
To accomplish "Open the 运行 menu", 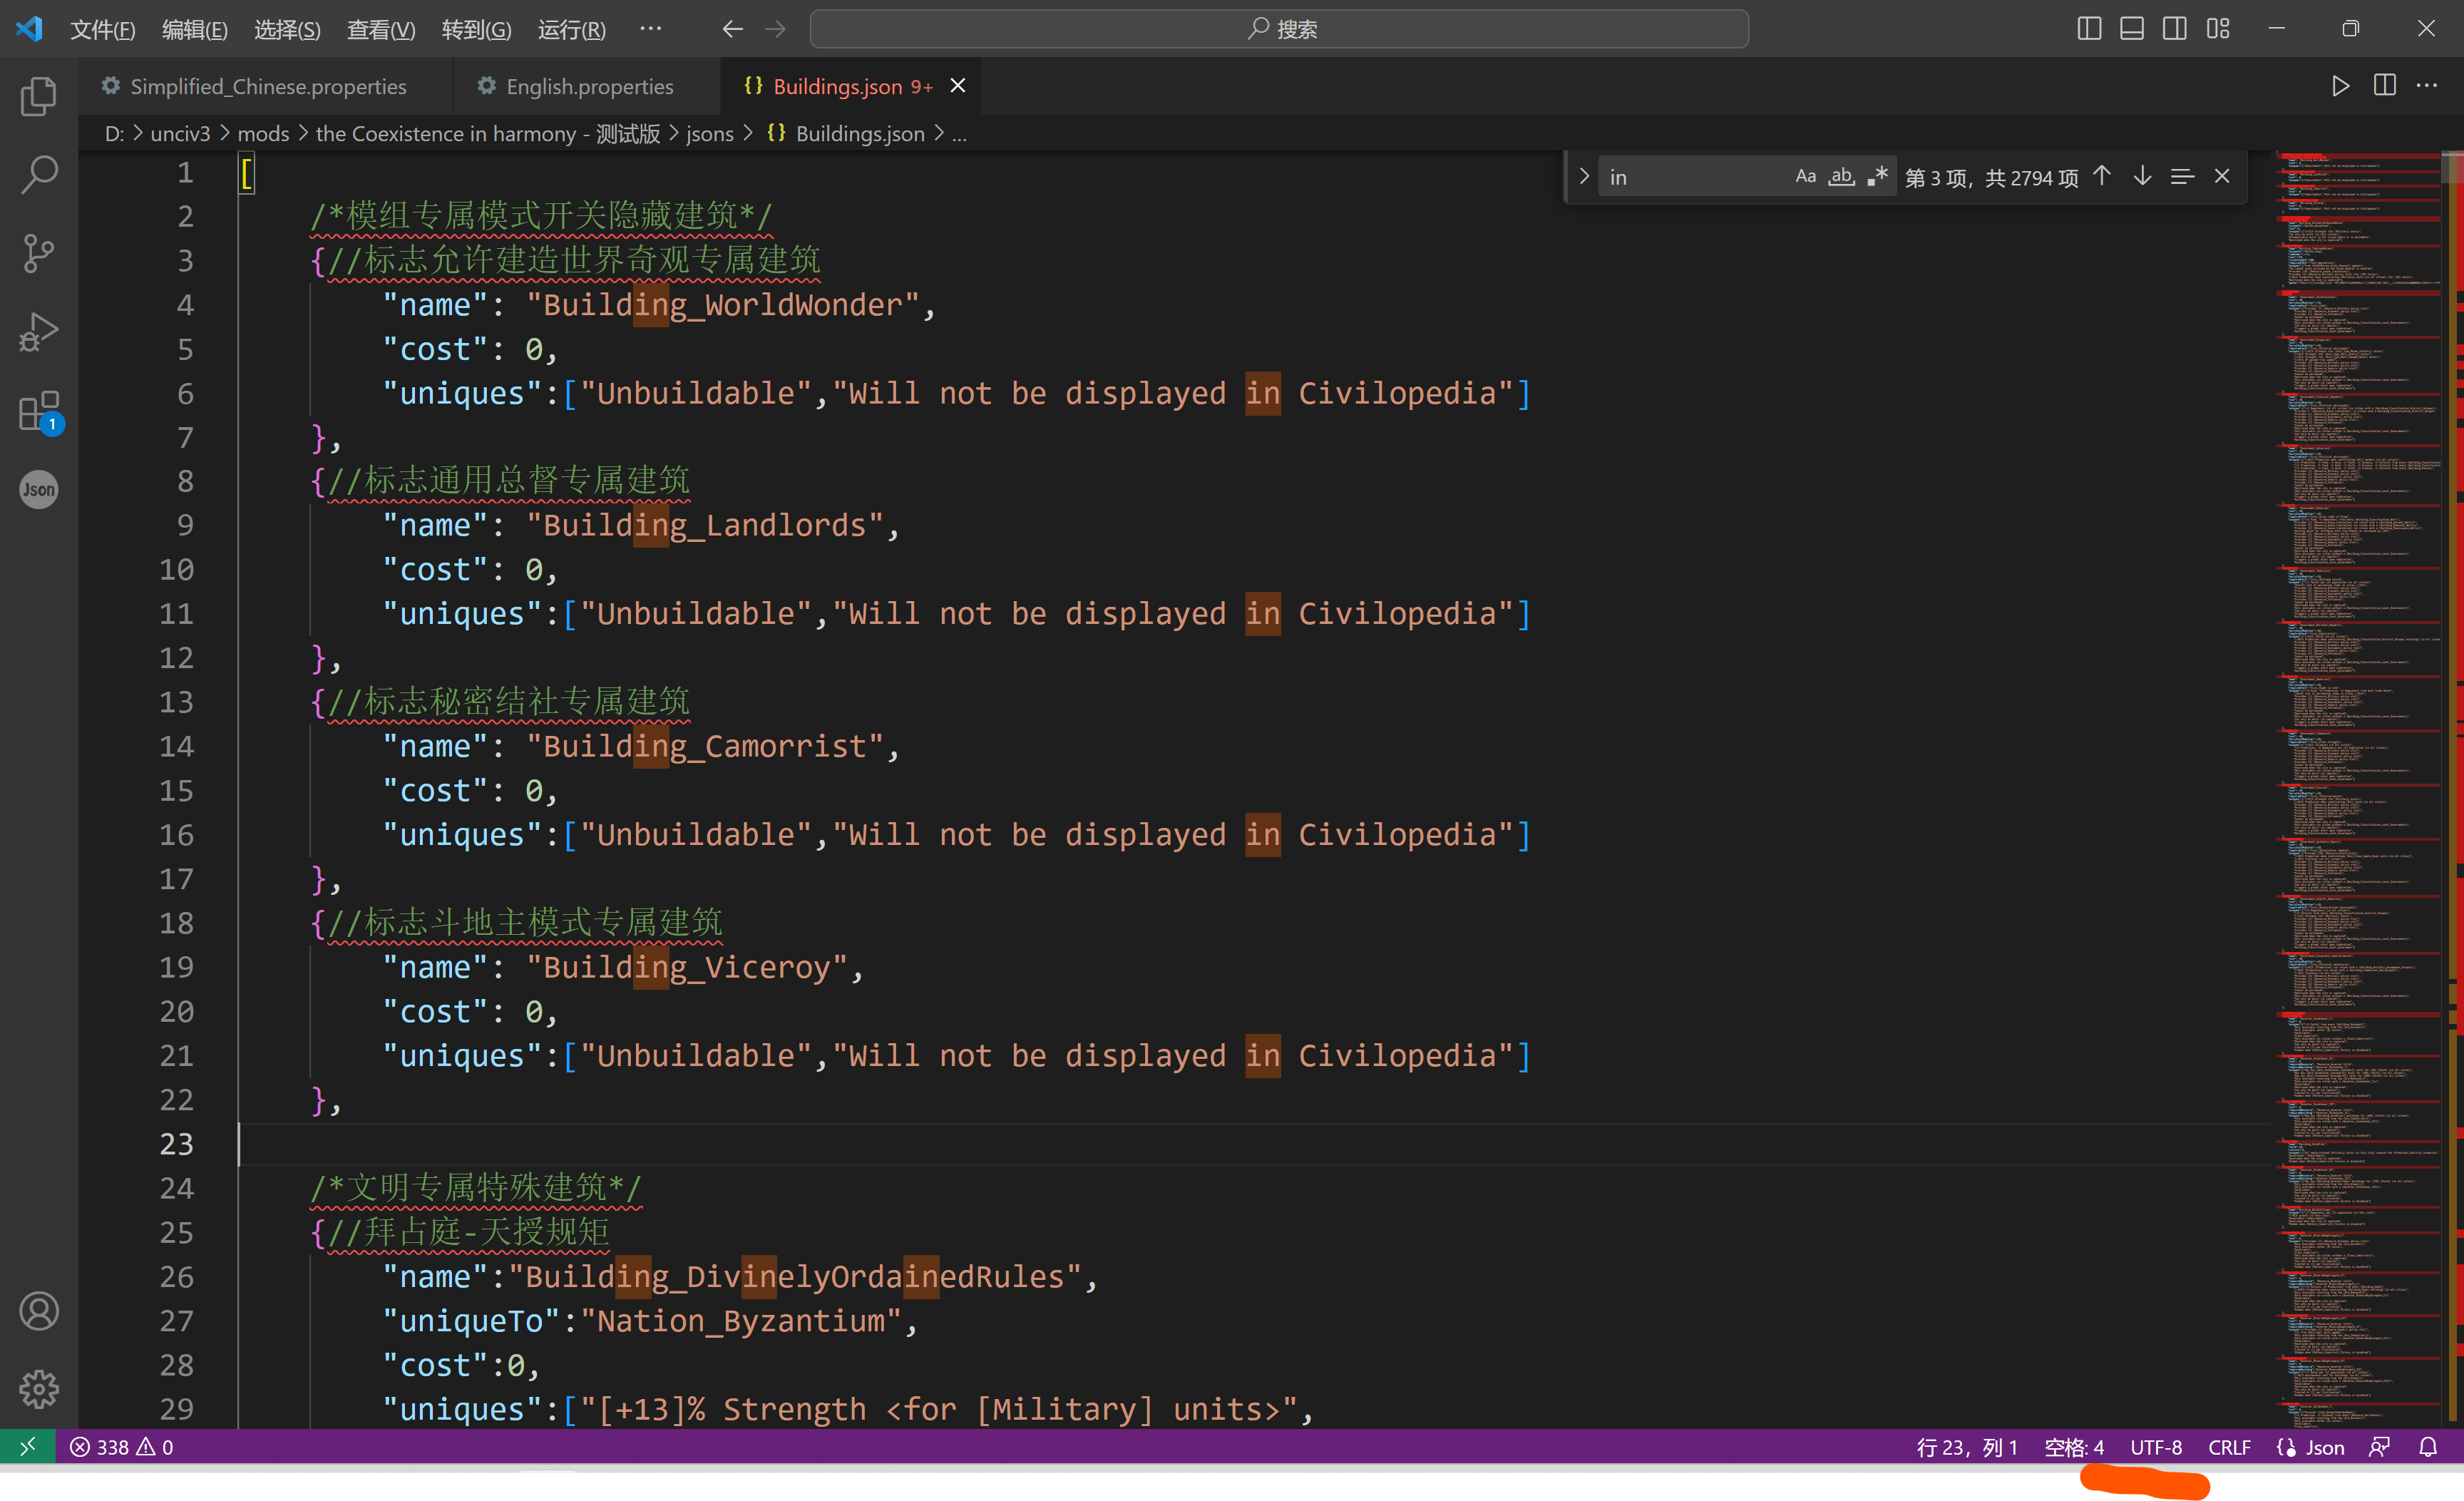I will point(571,29).
